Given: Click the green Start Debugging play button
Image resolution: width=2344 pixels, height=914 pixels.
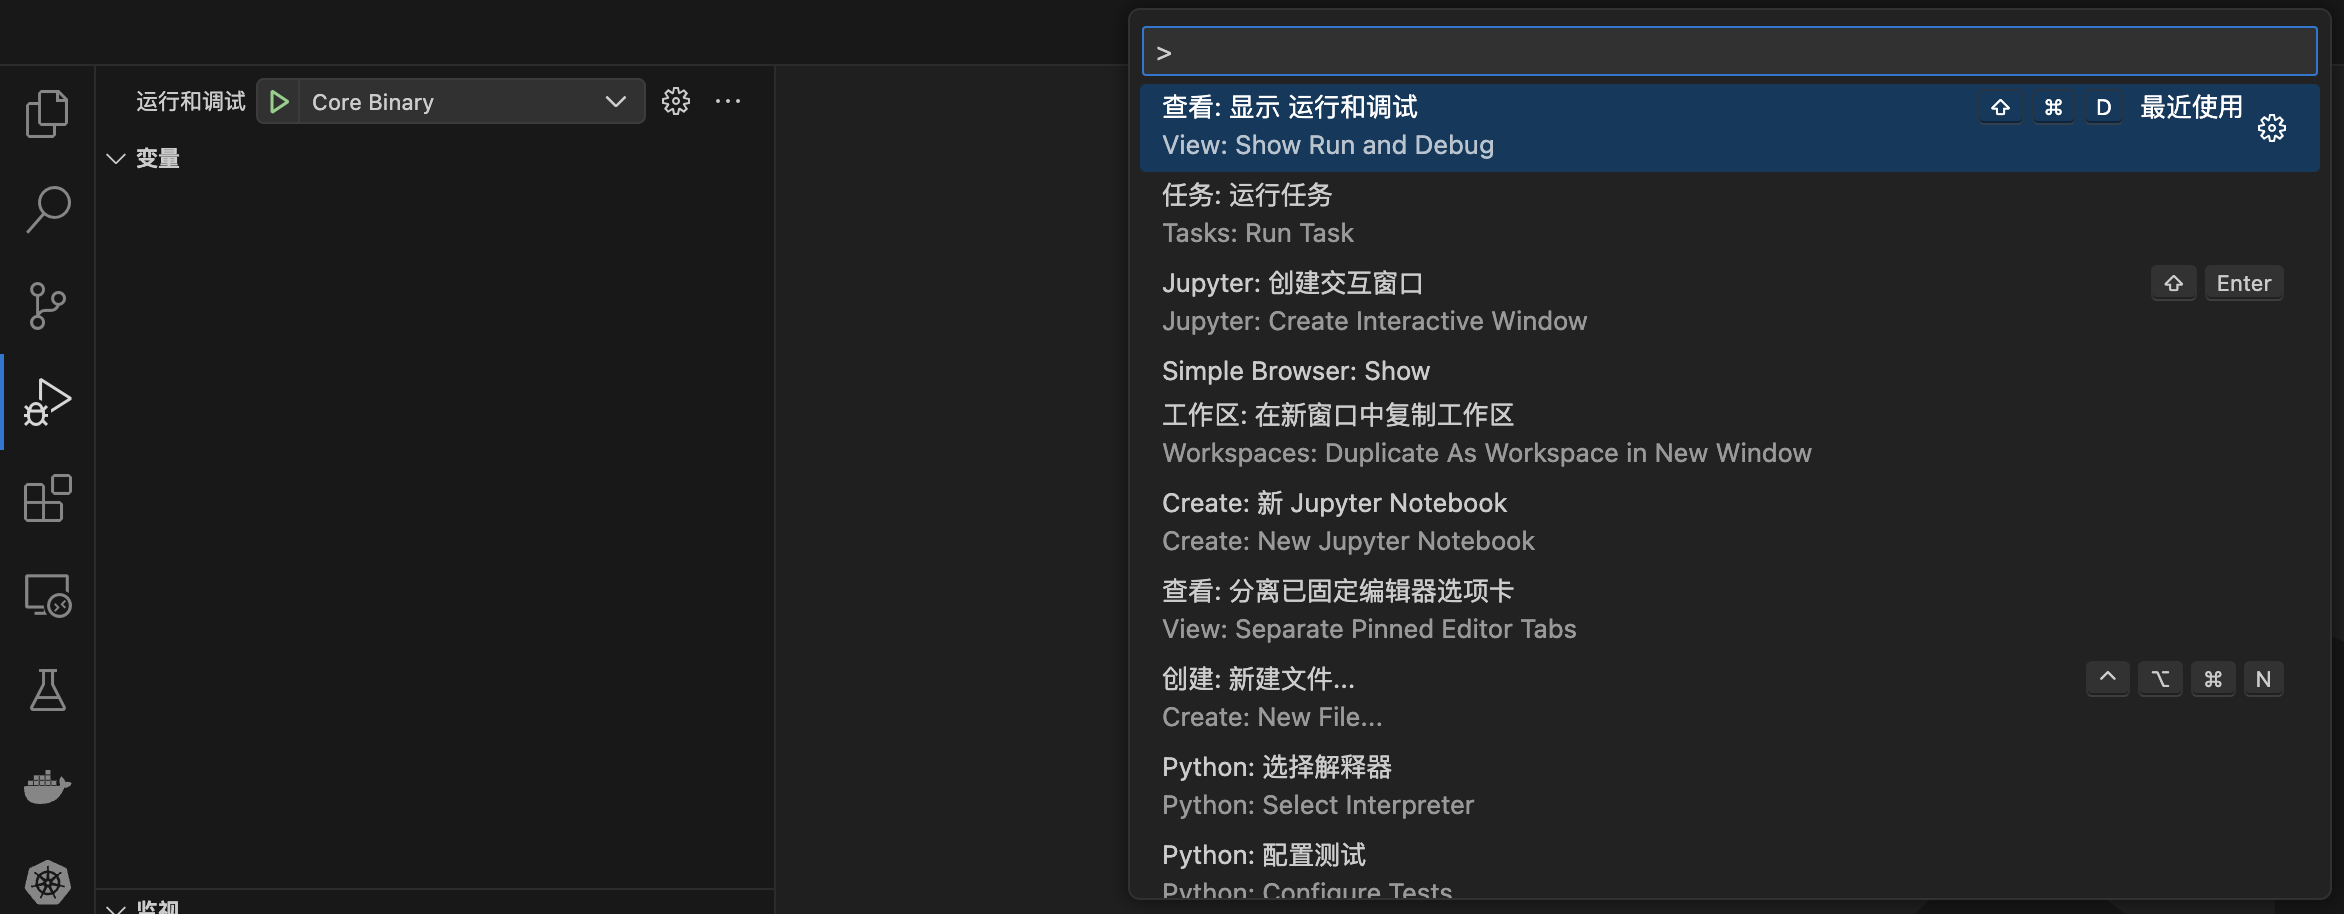Looking at the screenshot, I should click(x=279, y=102).
